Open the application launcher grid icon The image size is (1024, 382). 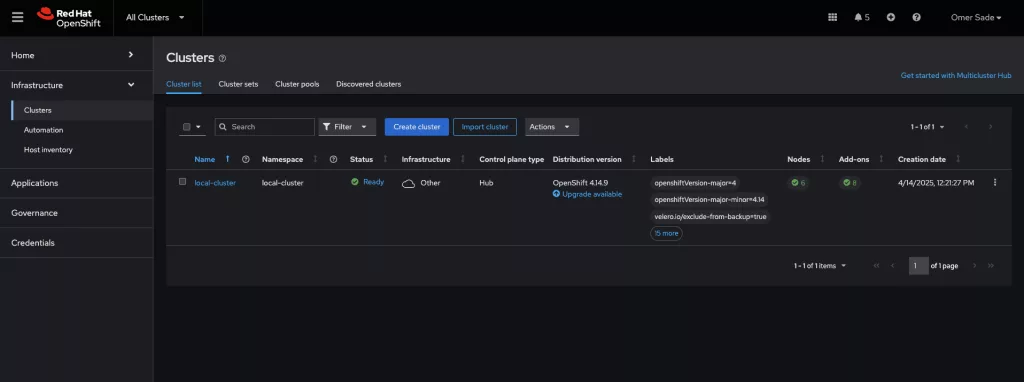[x=833, y=18]
